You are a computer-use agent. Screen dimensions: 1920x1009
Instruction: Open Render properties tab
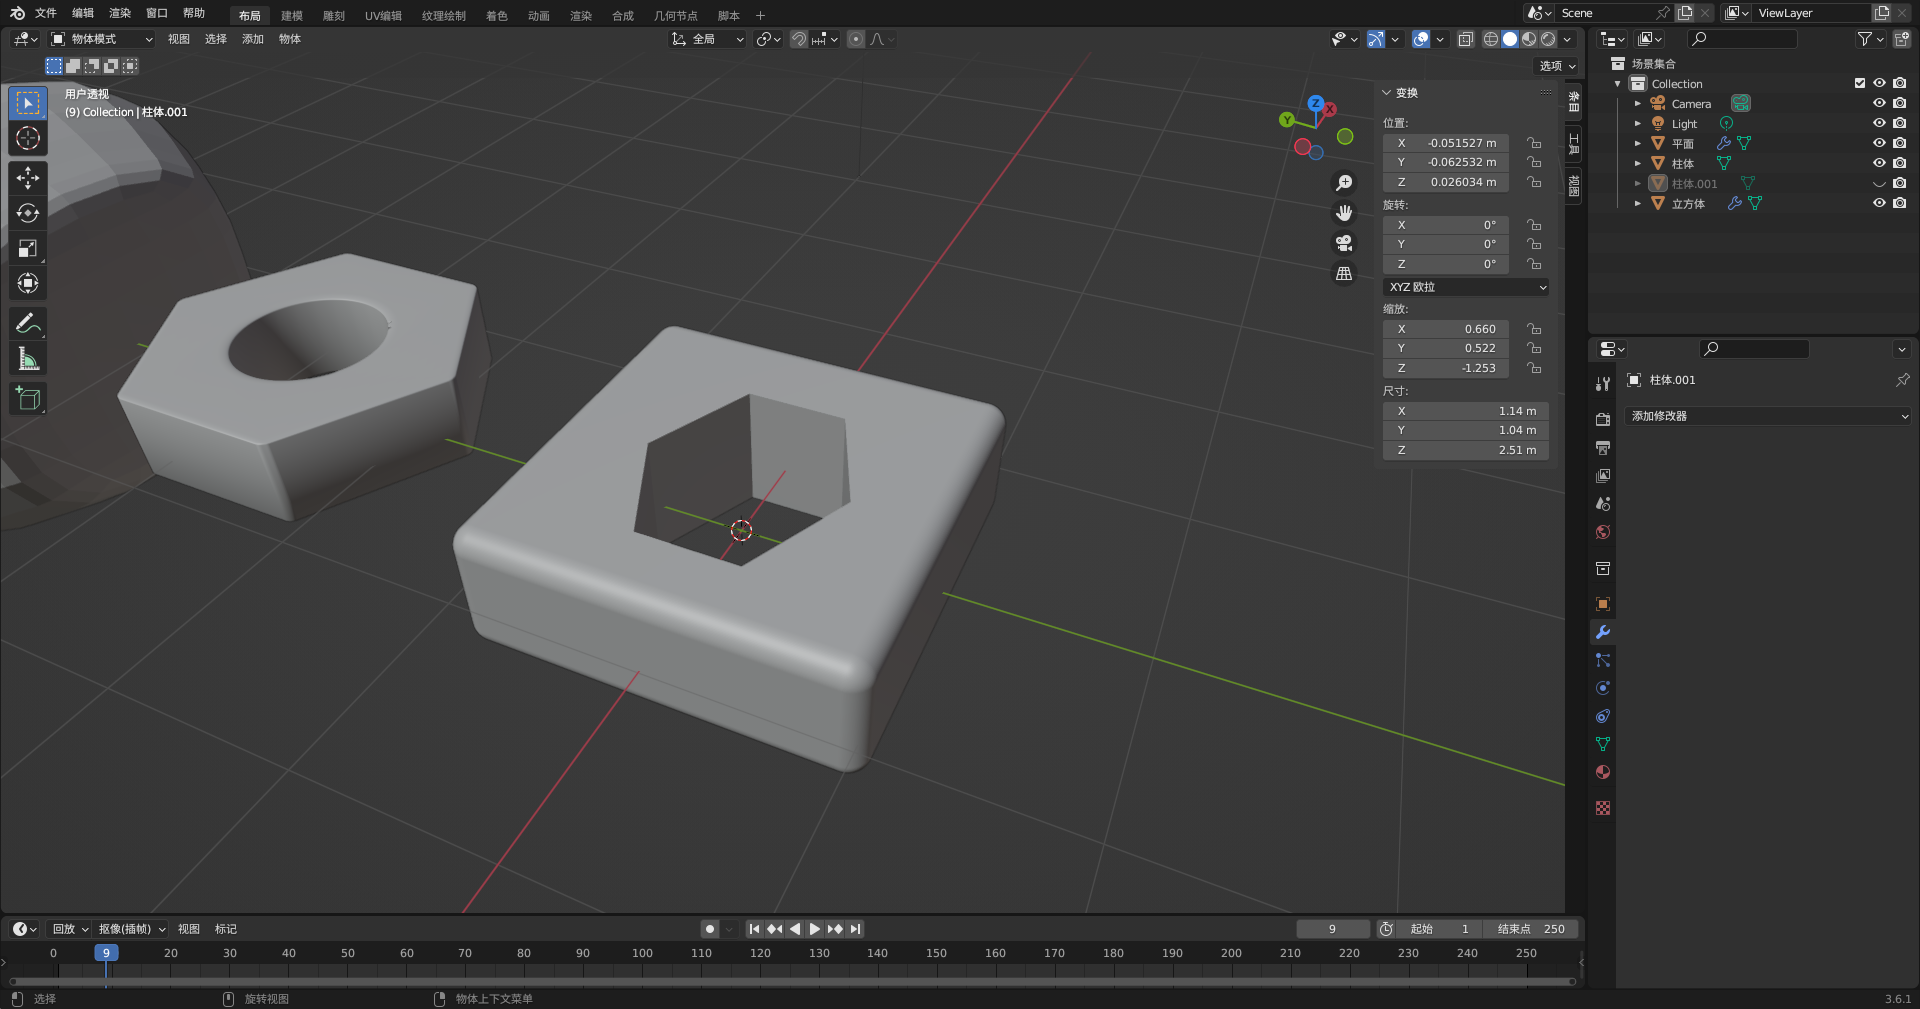coord(1603,420)
